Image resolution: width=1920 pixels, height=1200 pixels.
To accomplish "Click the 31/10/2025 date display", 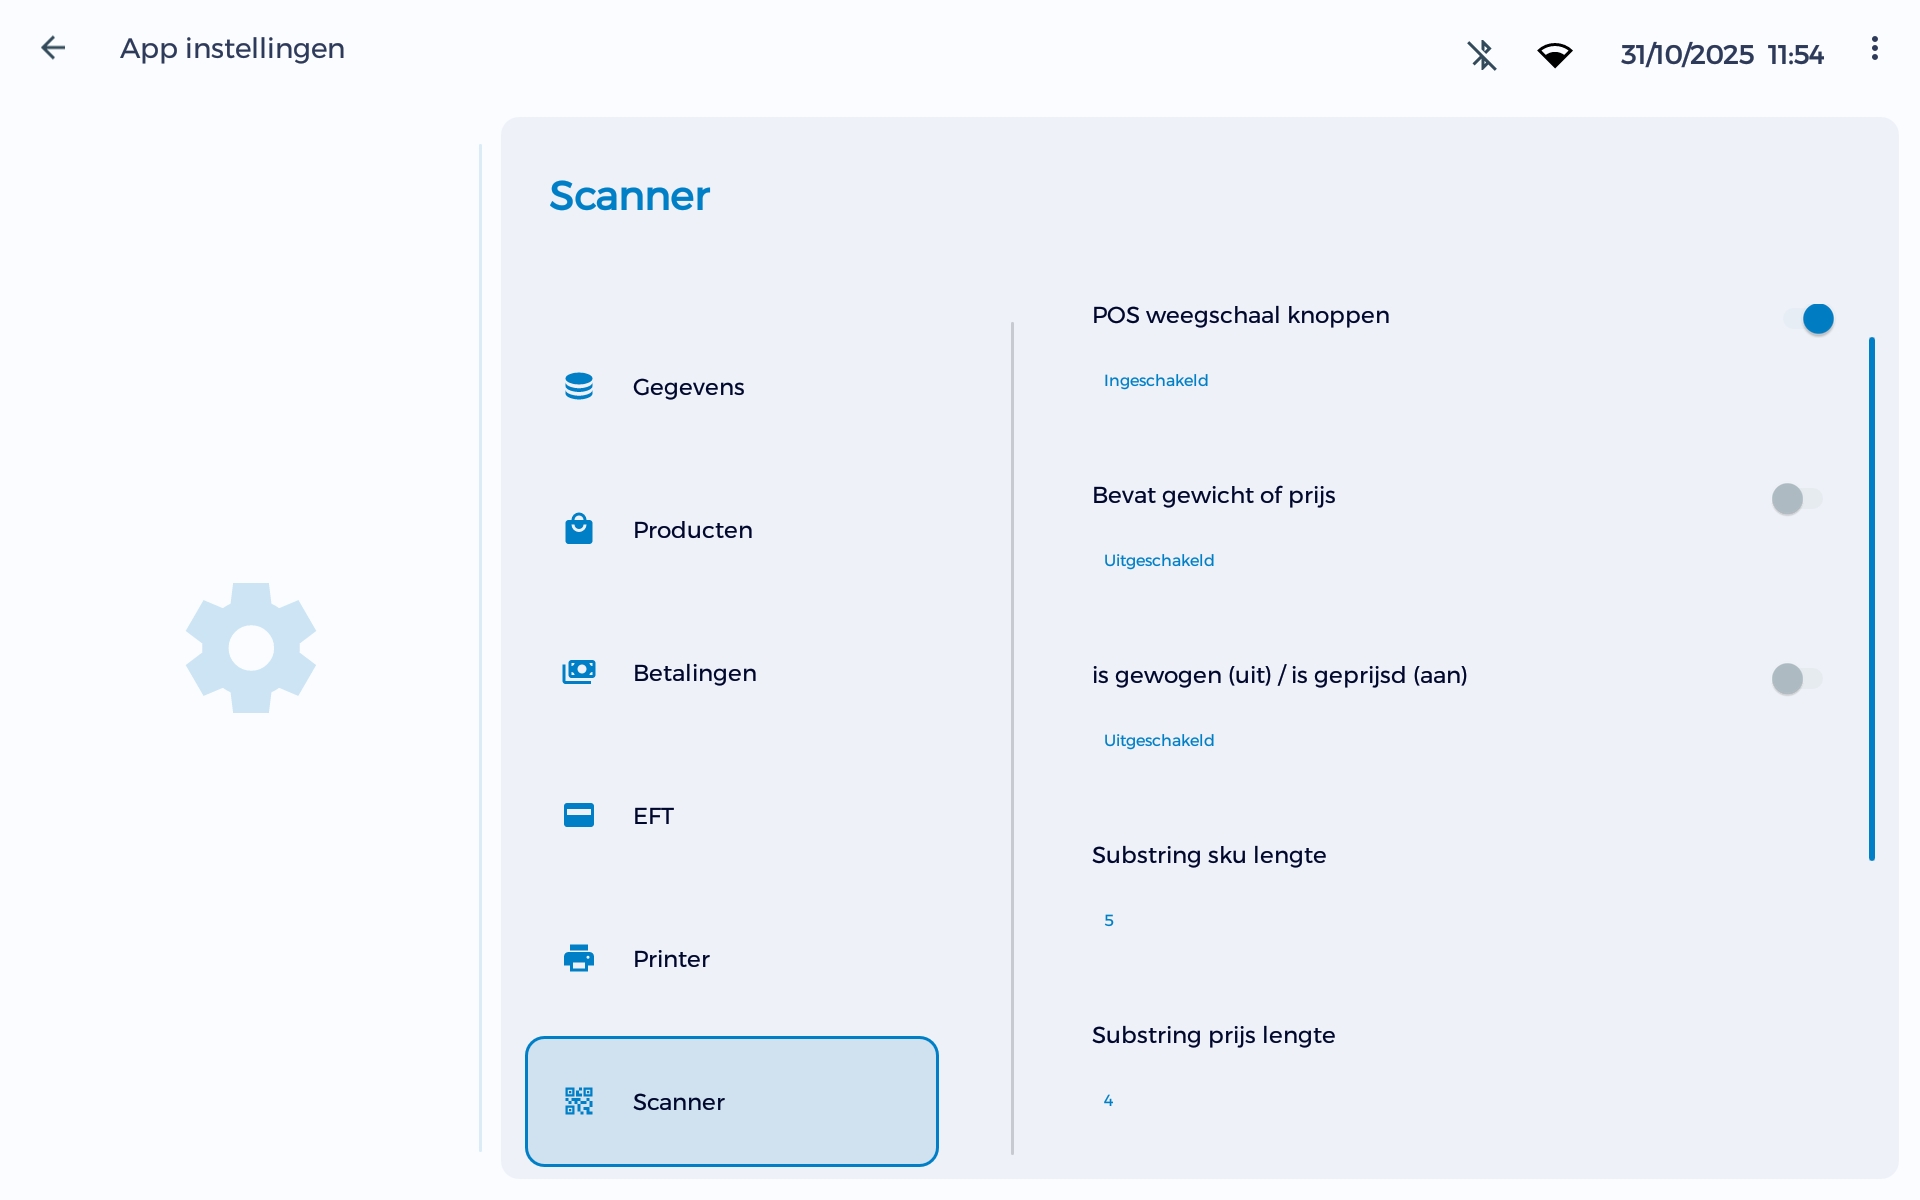I will [x=1687, y=55].
